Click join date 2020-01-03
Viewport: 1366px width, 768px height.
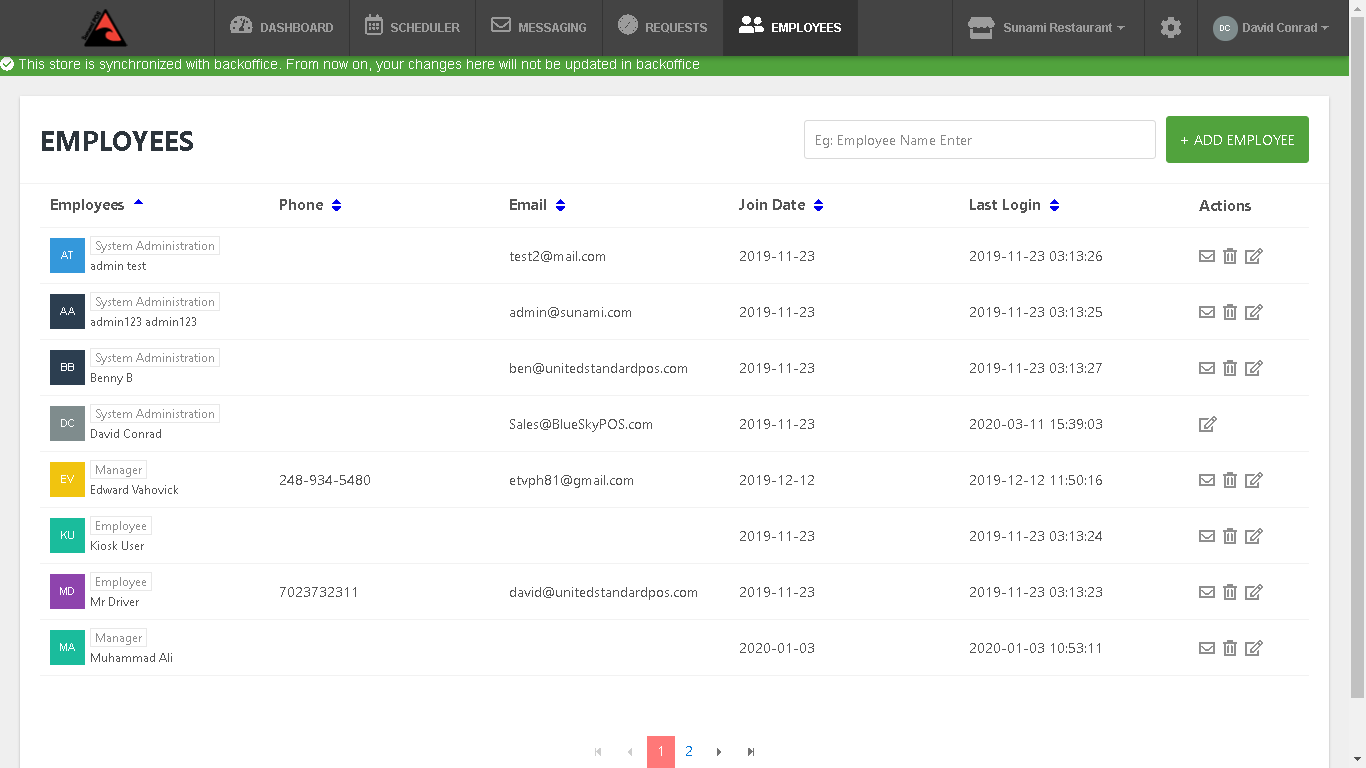[777, 648]
